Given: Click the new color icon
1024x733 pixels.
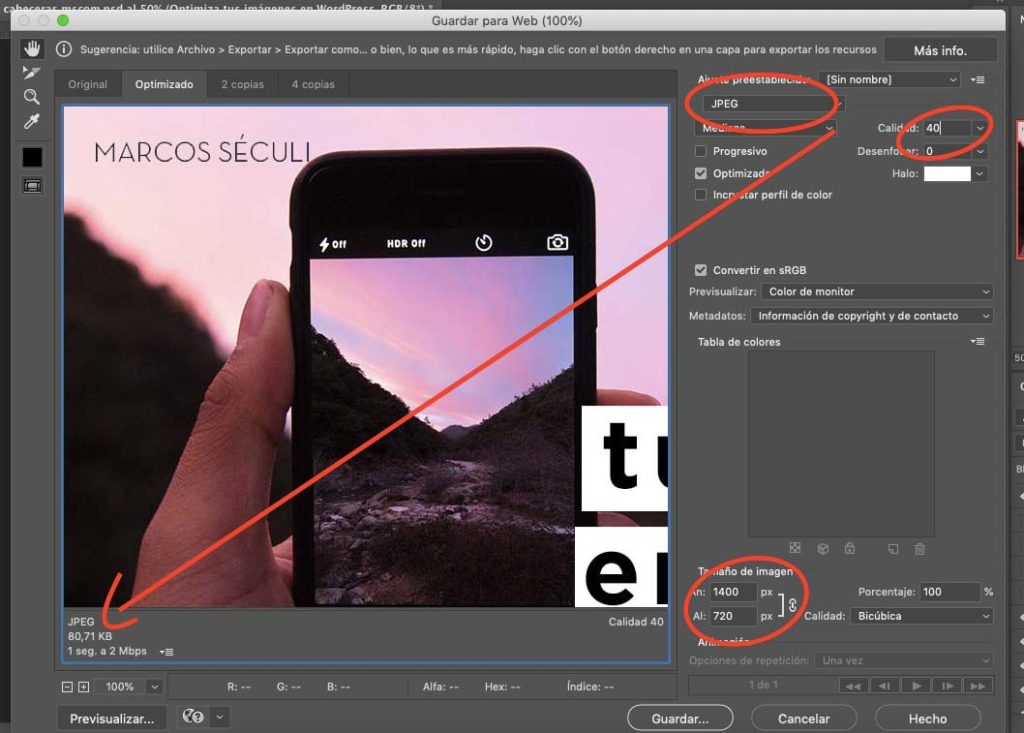Looking at the screenshot, I should [x=893, y=549].
